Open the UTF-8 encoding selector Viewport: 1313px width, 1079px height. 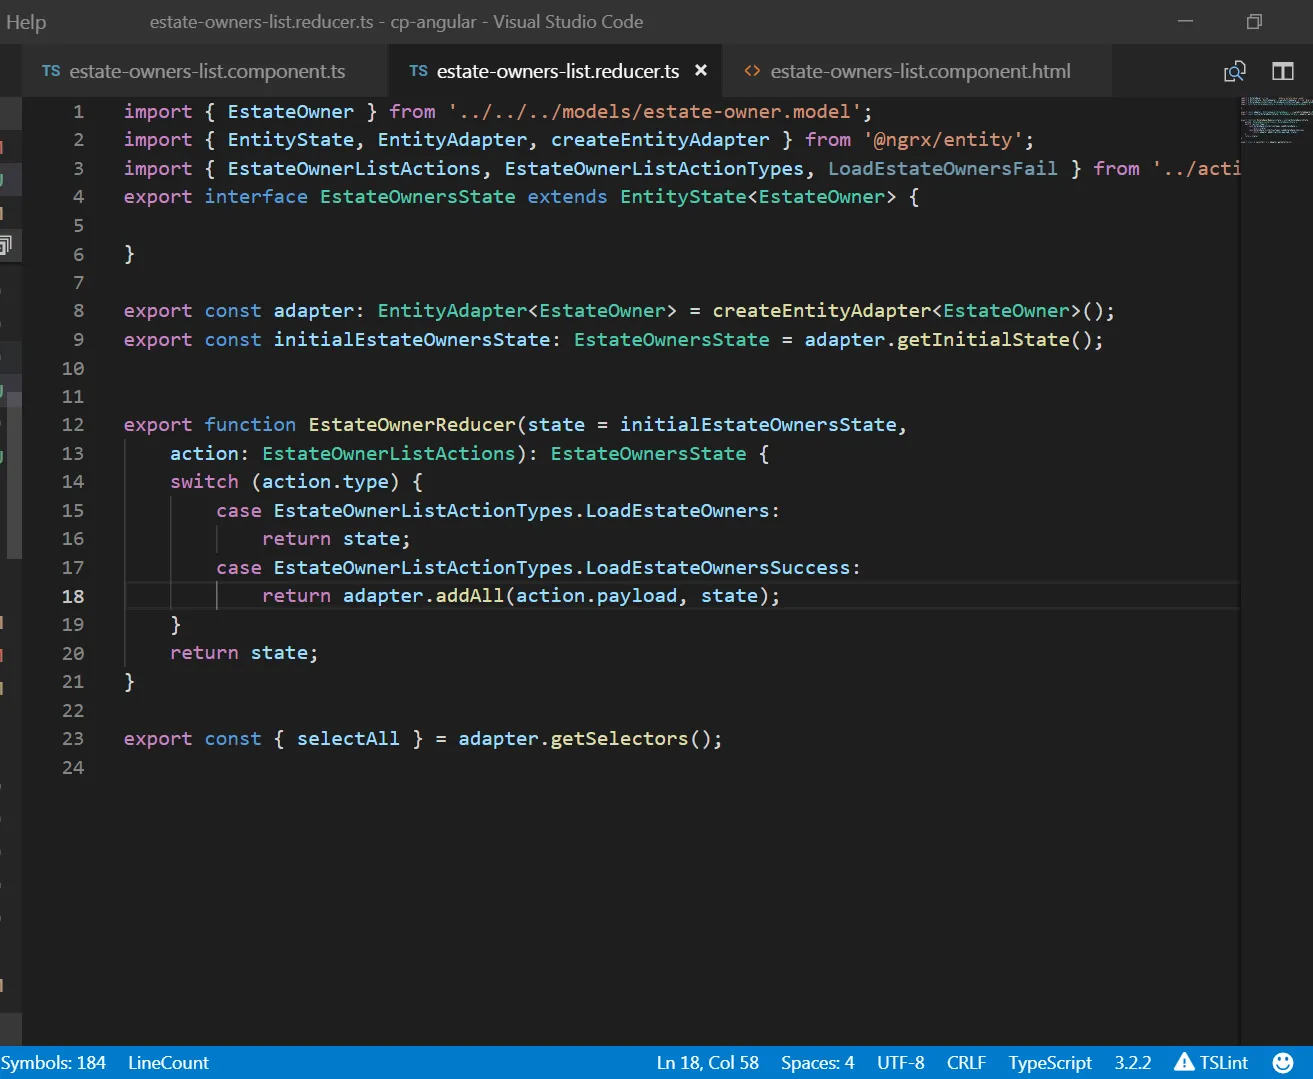[900, 1062]
